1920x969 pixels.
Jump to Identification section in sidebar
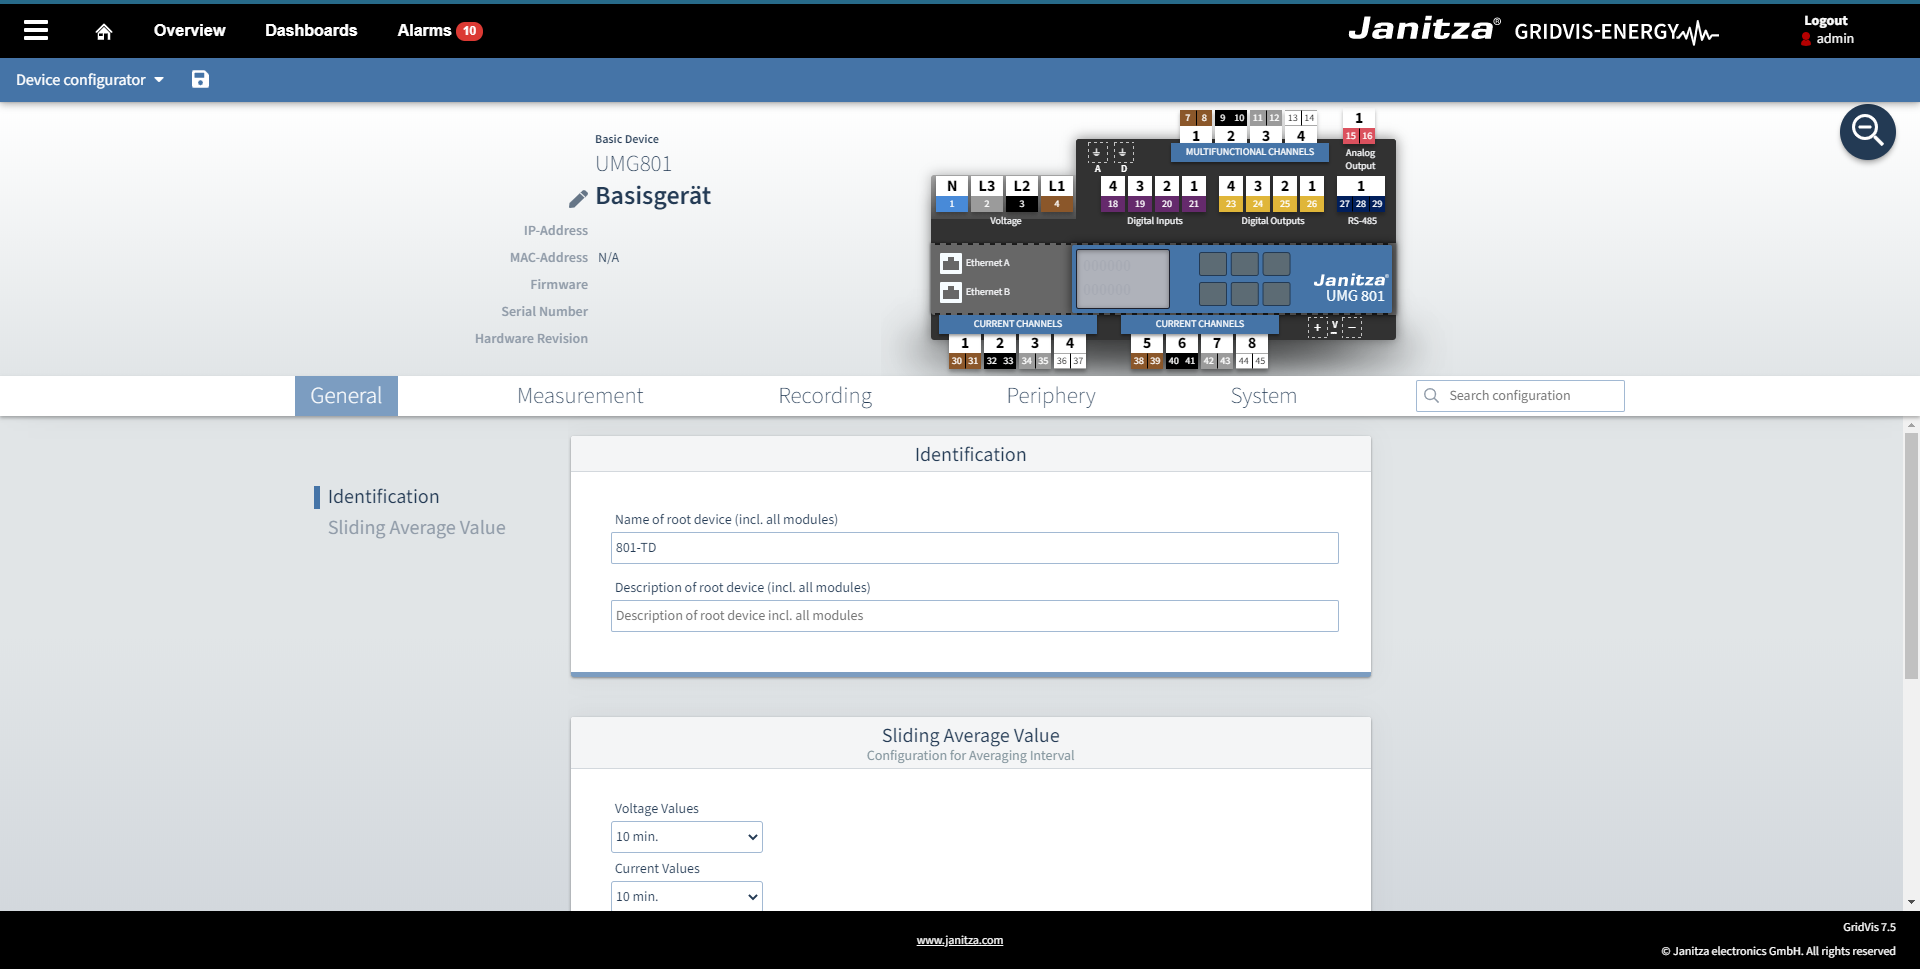[x=383, y=497]
